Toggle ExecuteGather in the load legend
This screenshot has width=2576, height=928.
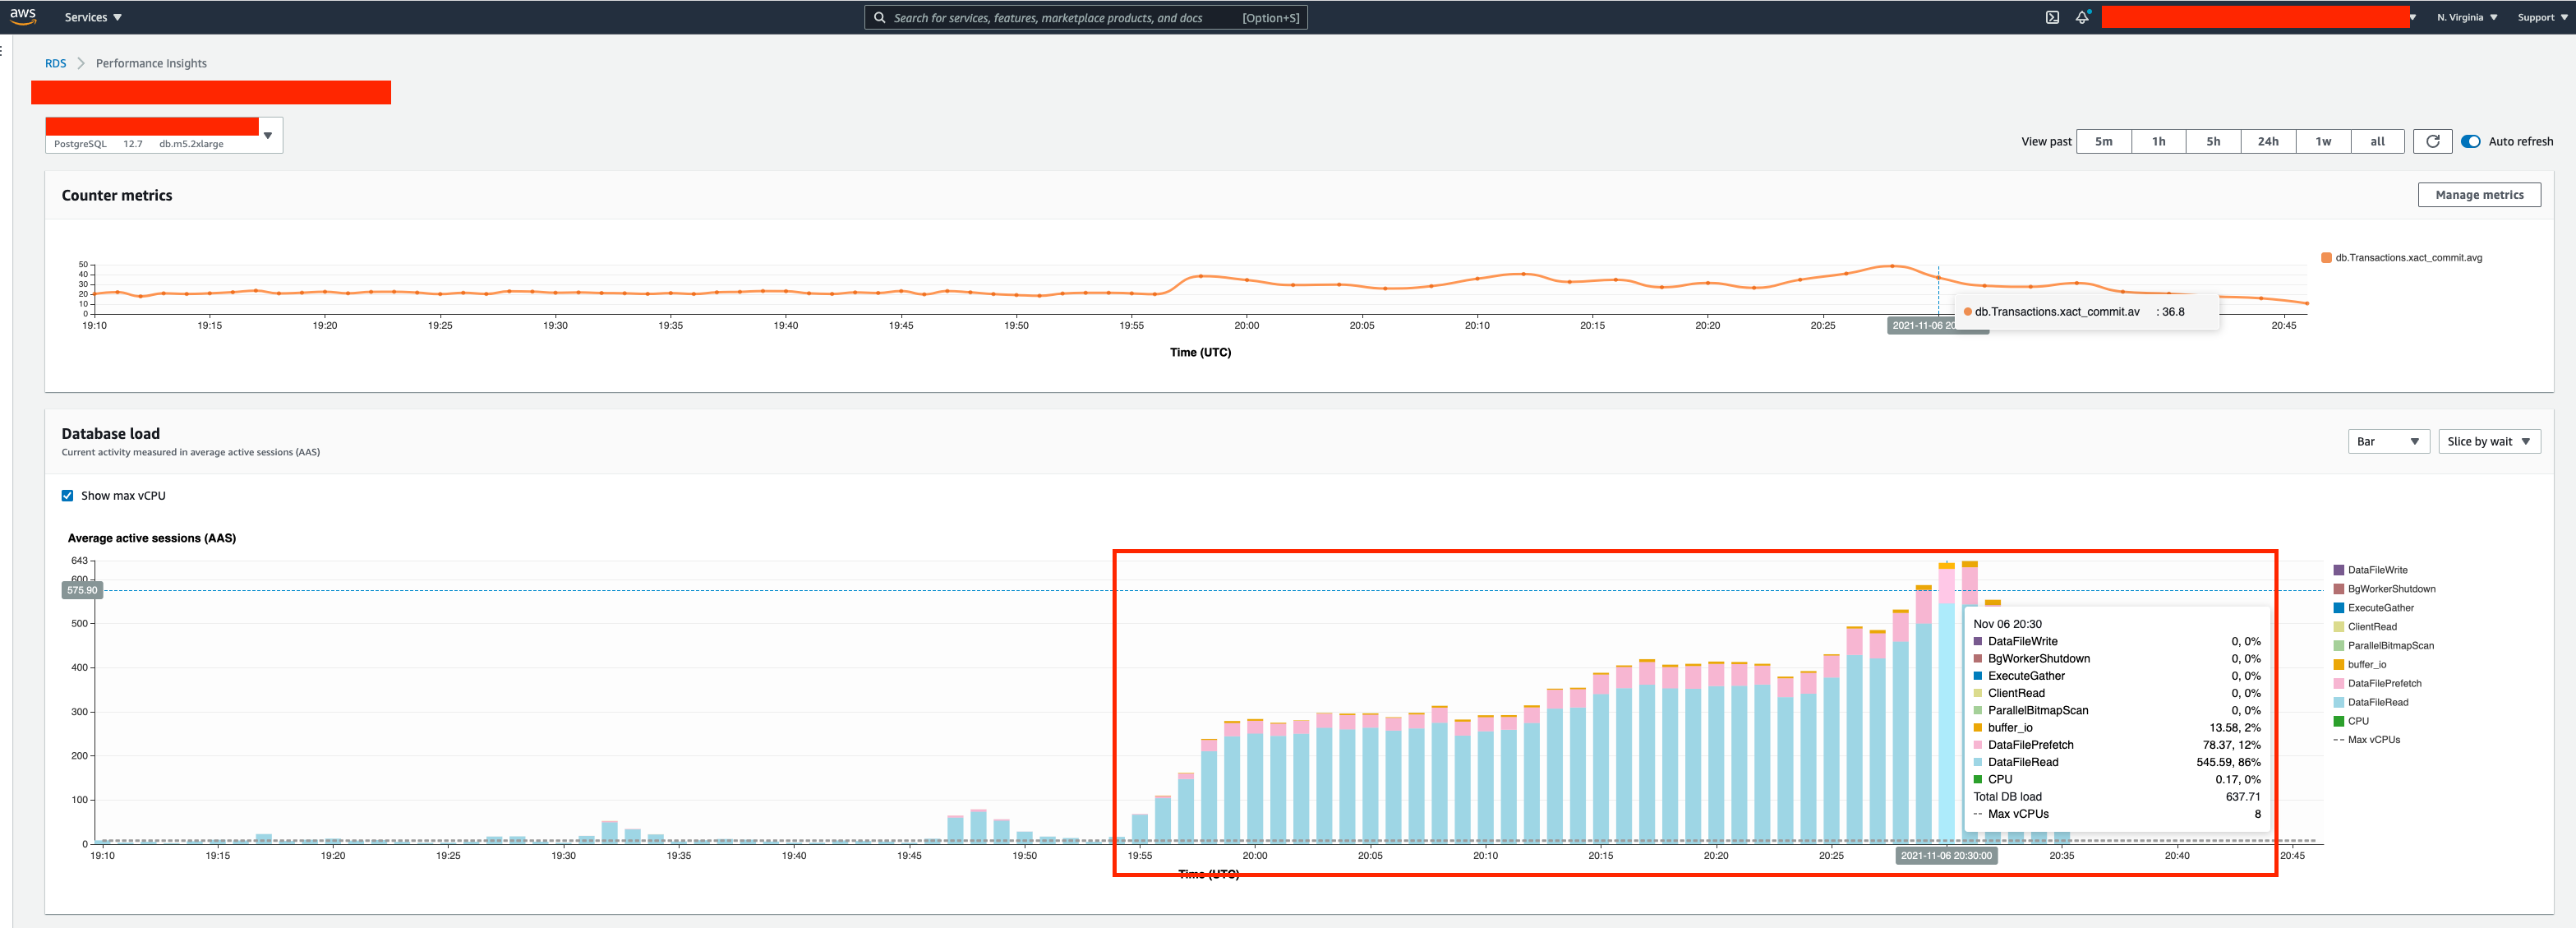click(x=2373, y=608)
